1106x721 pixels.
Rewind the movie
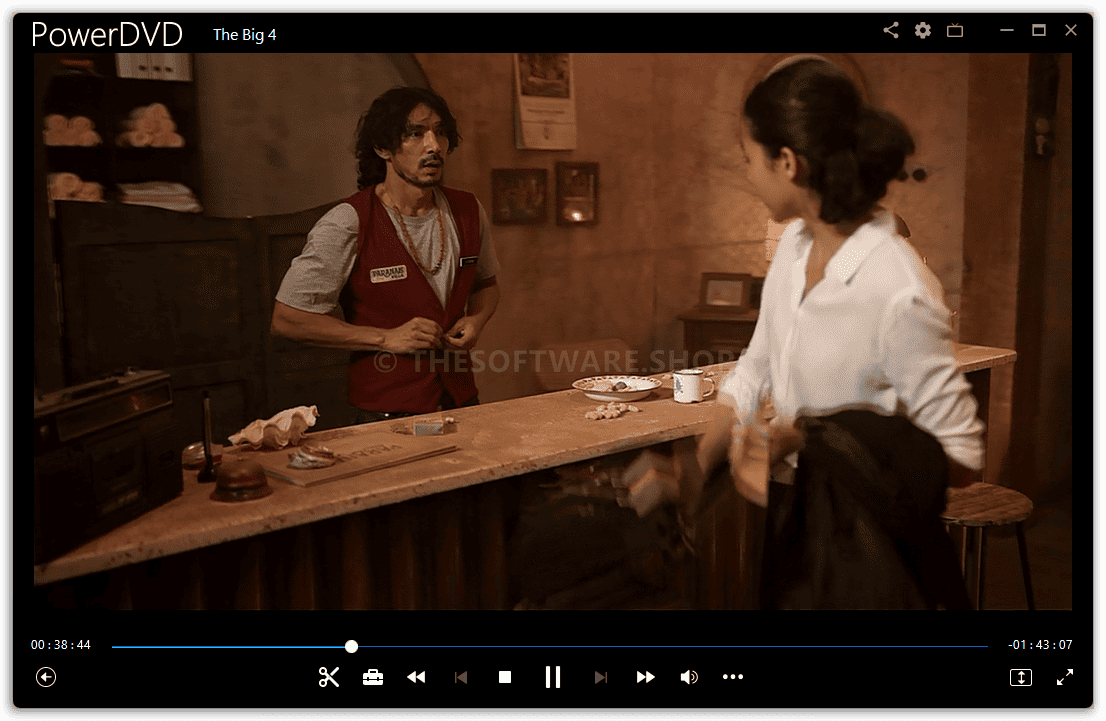416,677
